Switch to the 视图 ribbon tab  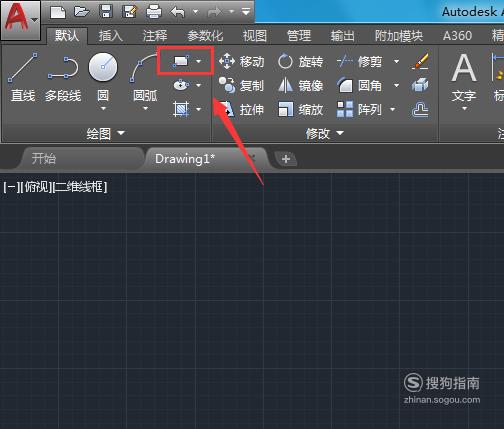(255, 36)
